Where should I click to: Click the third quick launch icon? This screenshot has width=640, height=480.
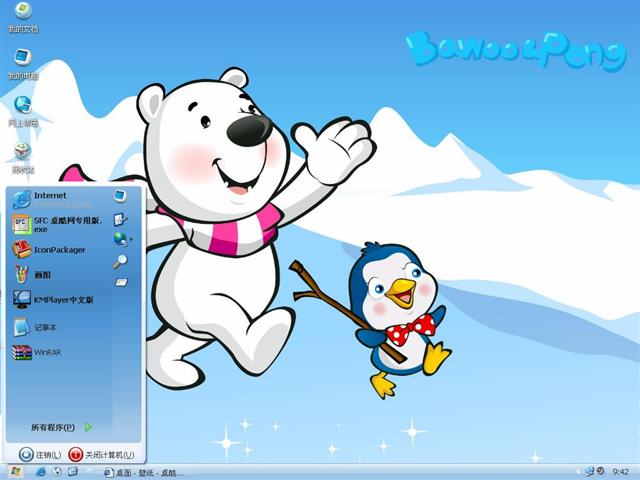pos(73,471)
